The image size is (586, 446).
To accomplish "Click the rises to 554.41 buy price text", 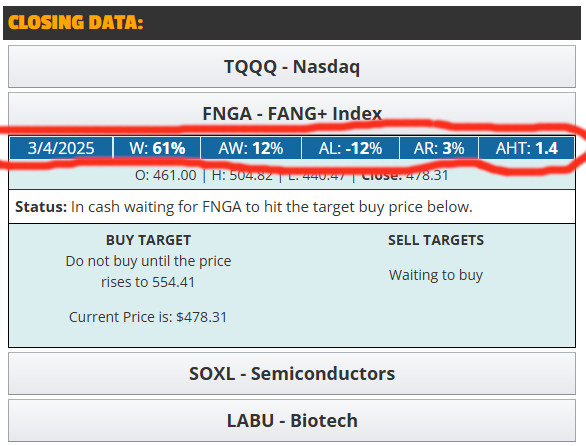I will (148, 282).
